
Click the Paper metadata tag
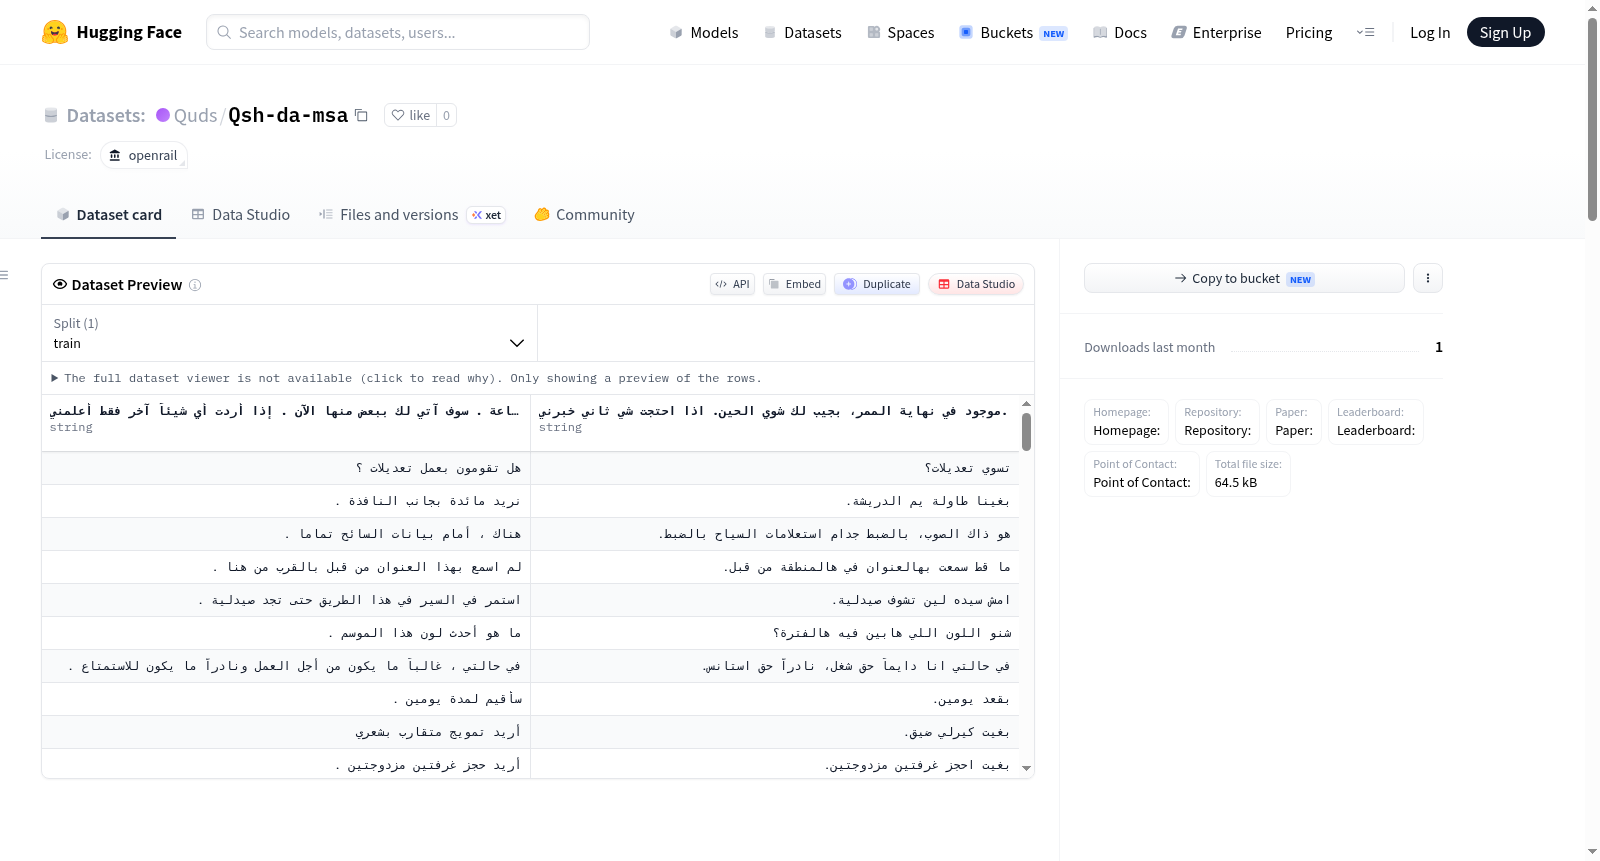1294,421
